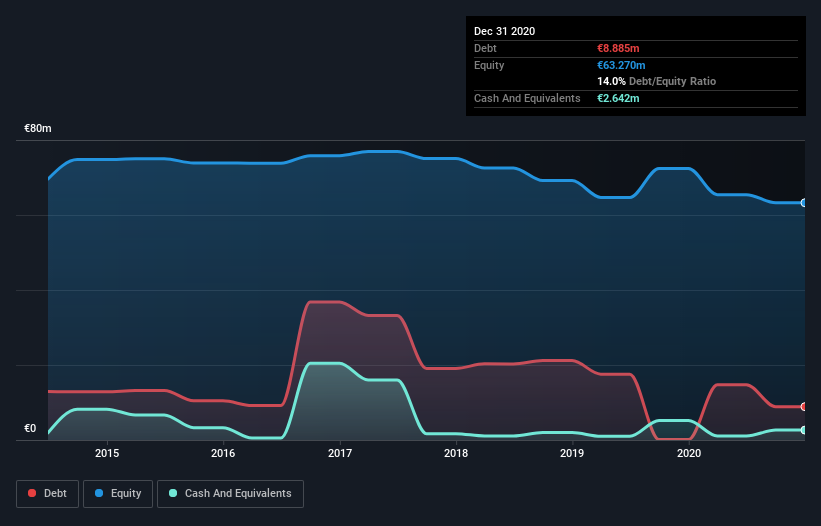Click the Equity value €63.270m in tooltip

(x=621, y=65)
